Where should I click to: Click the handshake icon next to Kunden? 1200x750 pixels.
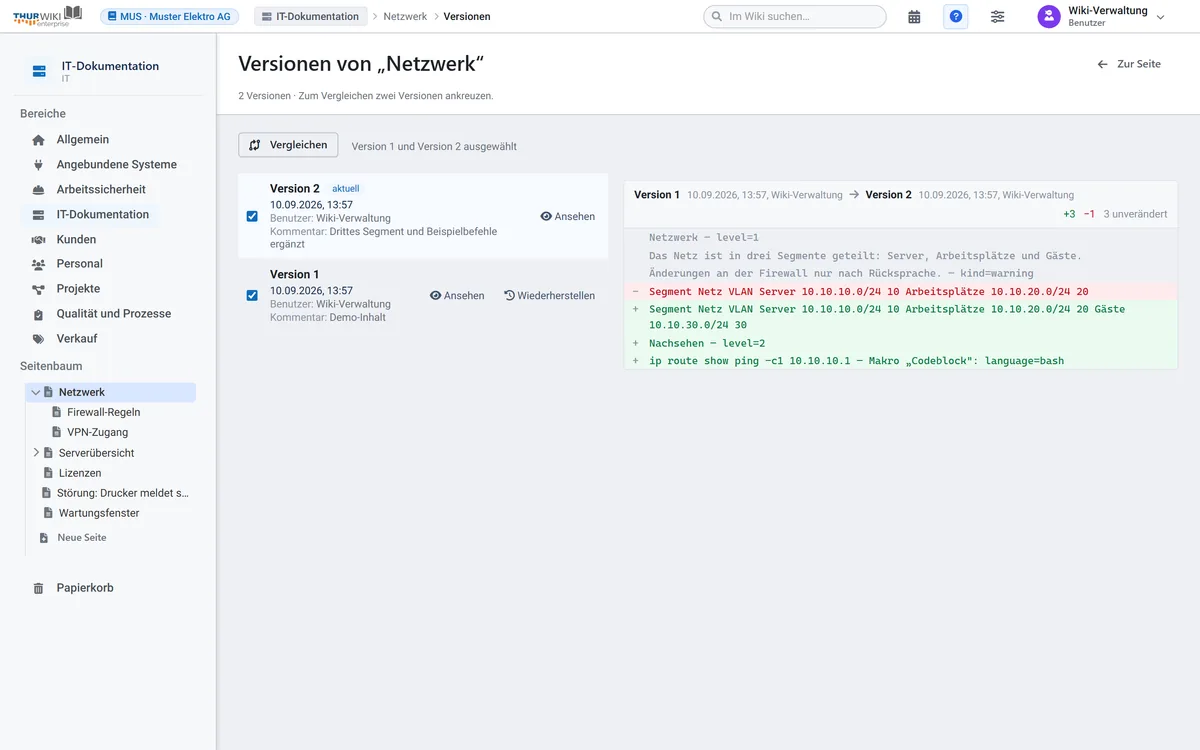[39, 240]
